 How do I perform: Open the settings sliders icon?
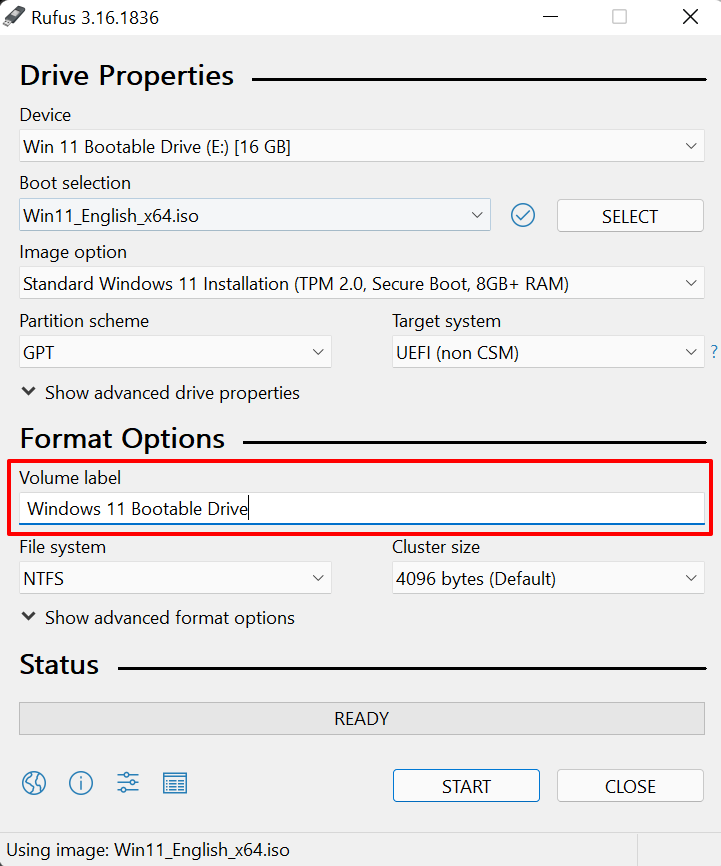[x=128, y=783]
